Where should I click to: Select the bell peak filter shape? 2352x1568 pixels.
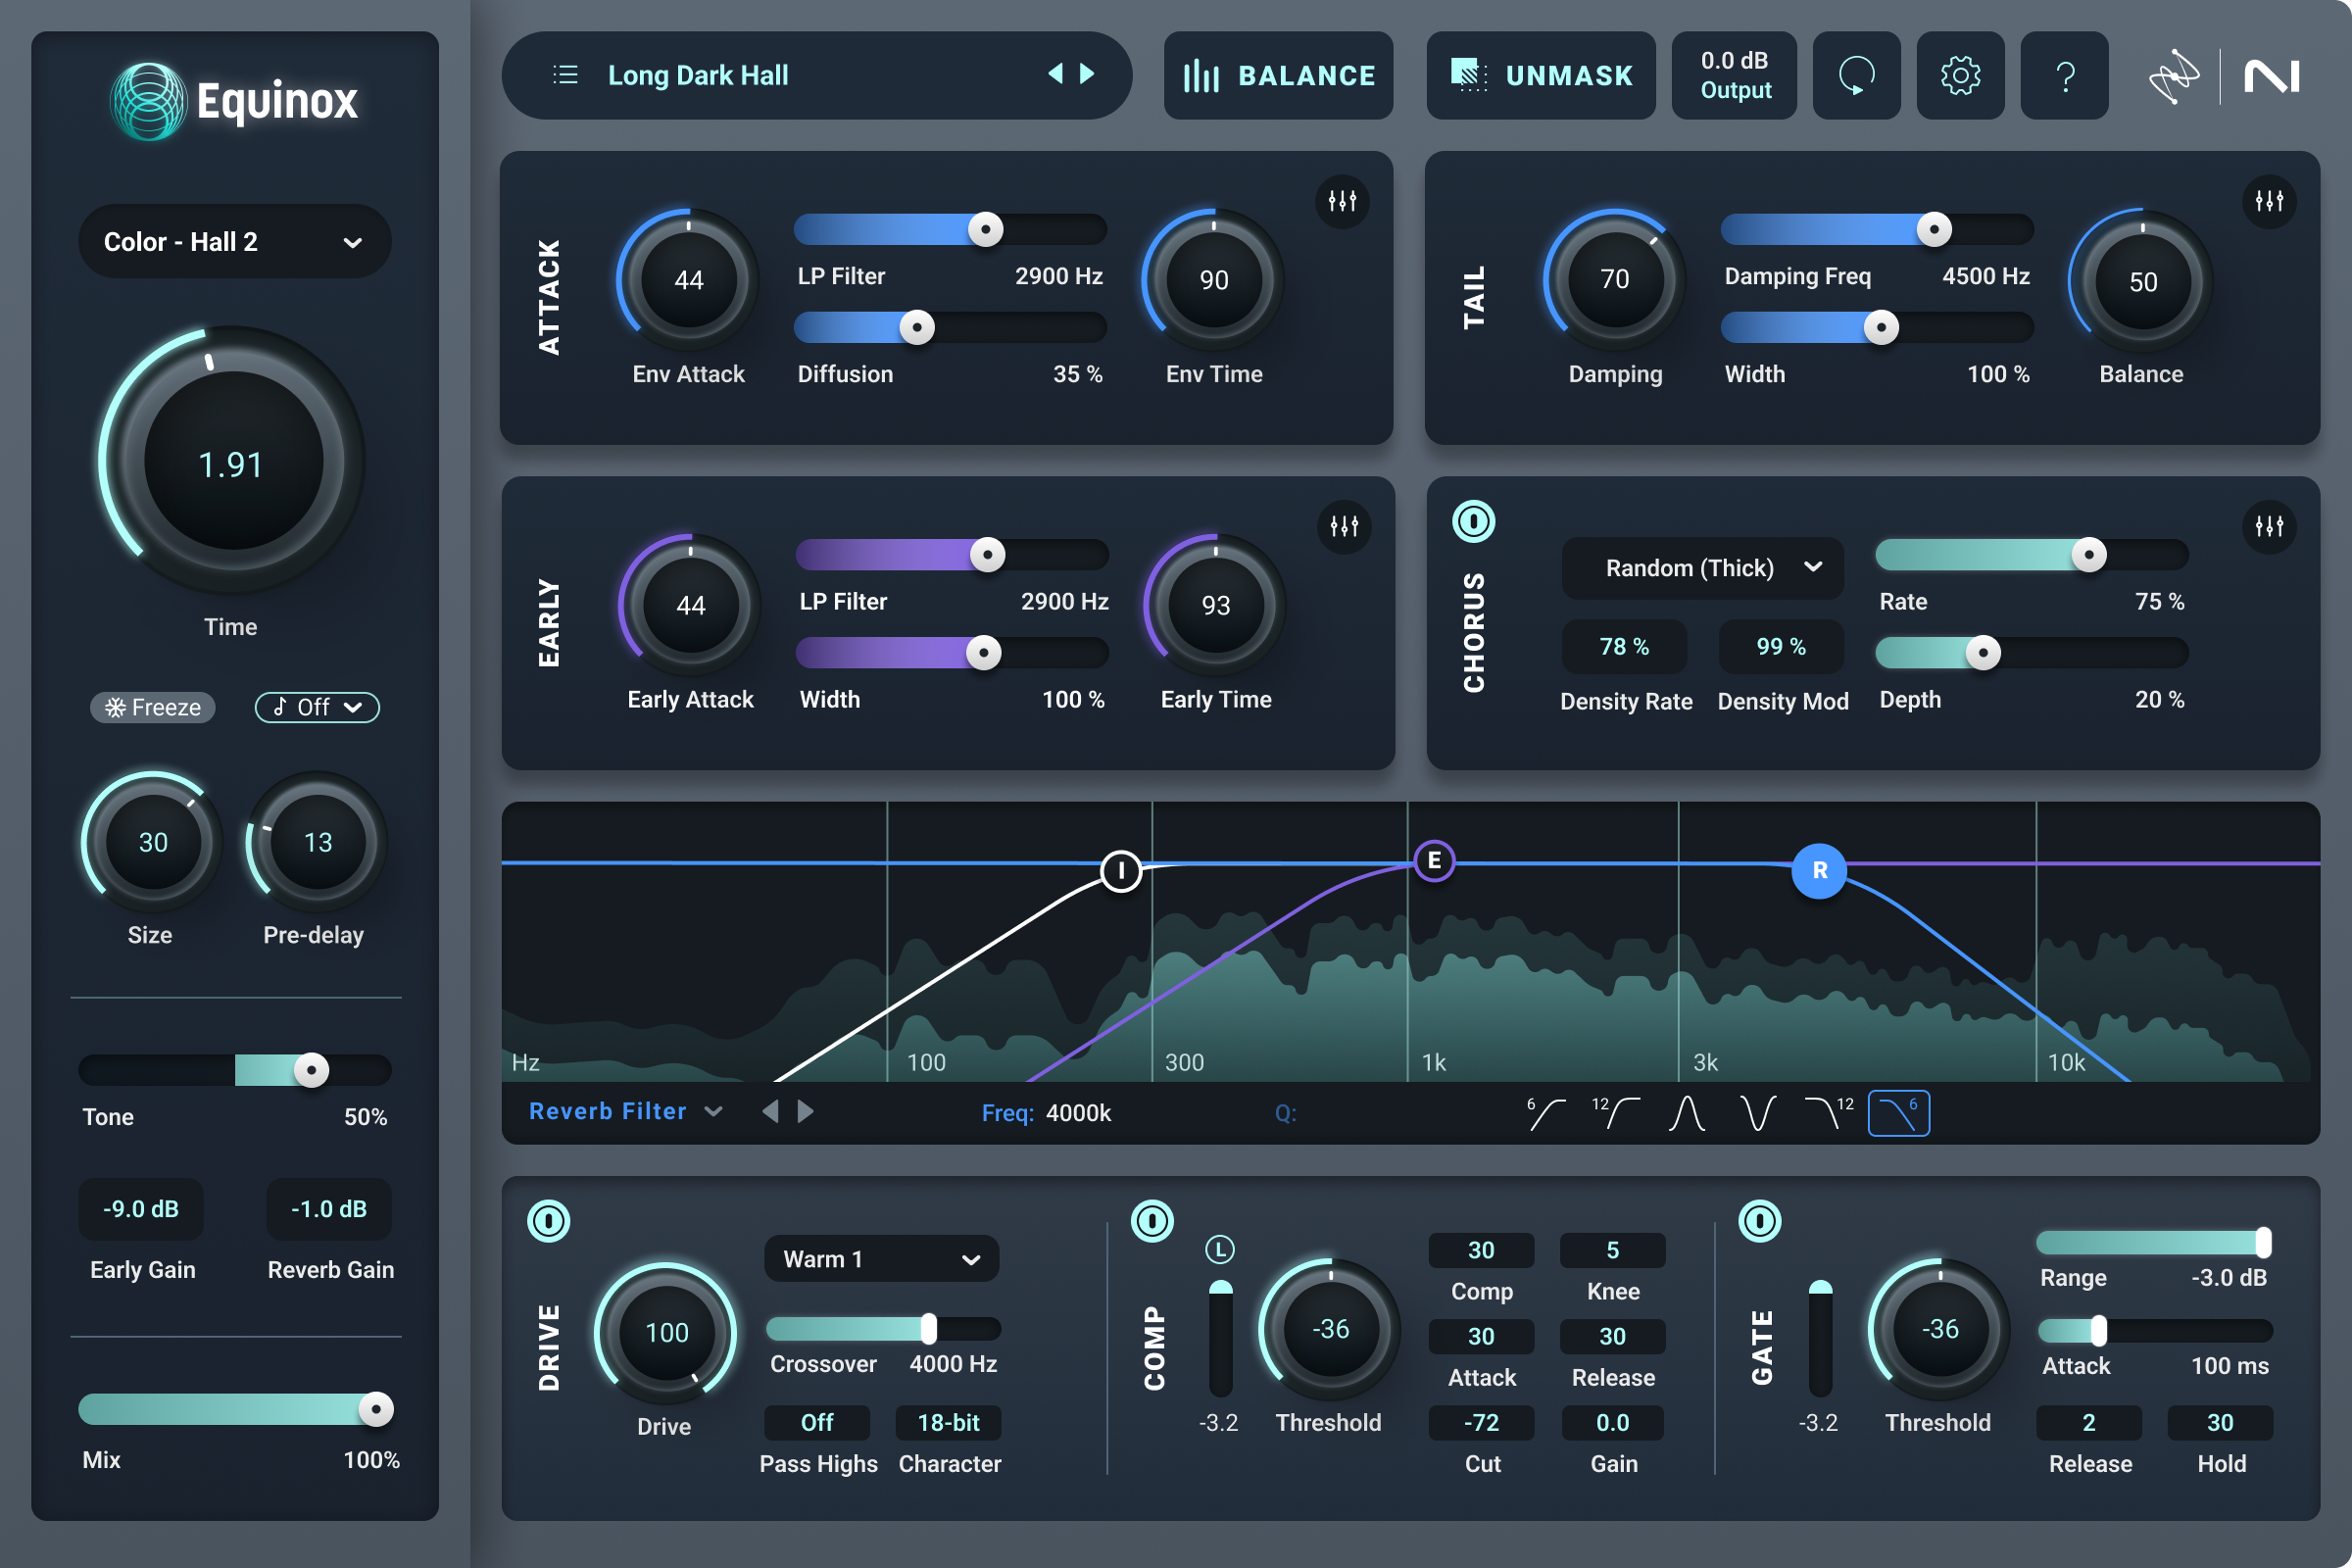click(1687, 1113)
